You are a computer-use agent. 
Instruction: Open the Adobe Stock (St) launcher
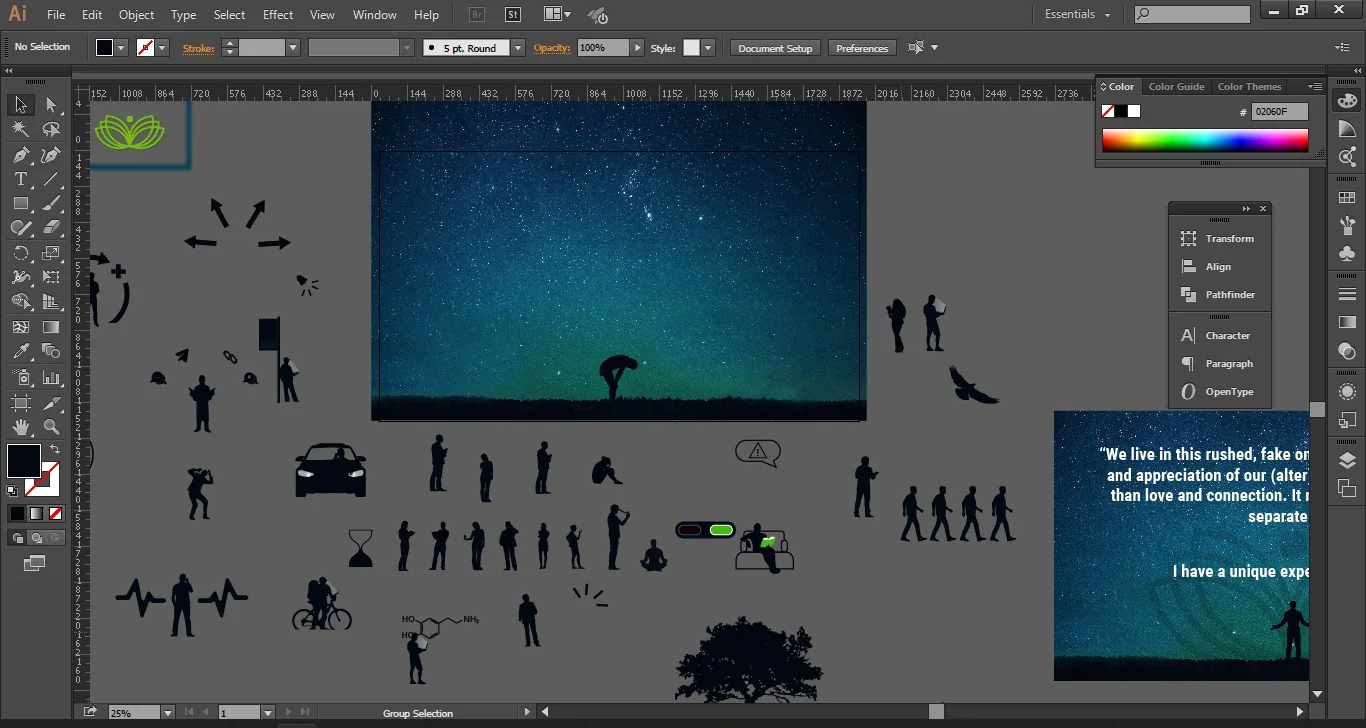click(513, 15)
